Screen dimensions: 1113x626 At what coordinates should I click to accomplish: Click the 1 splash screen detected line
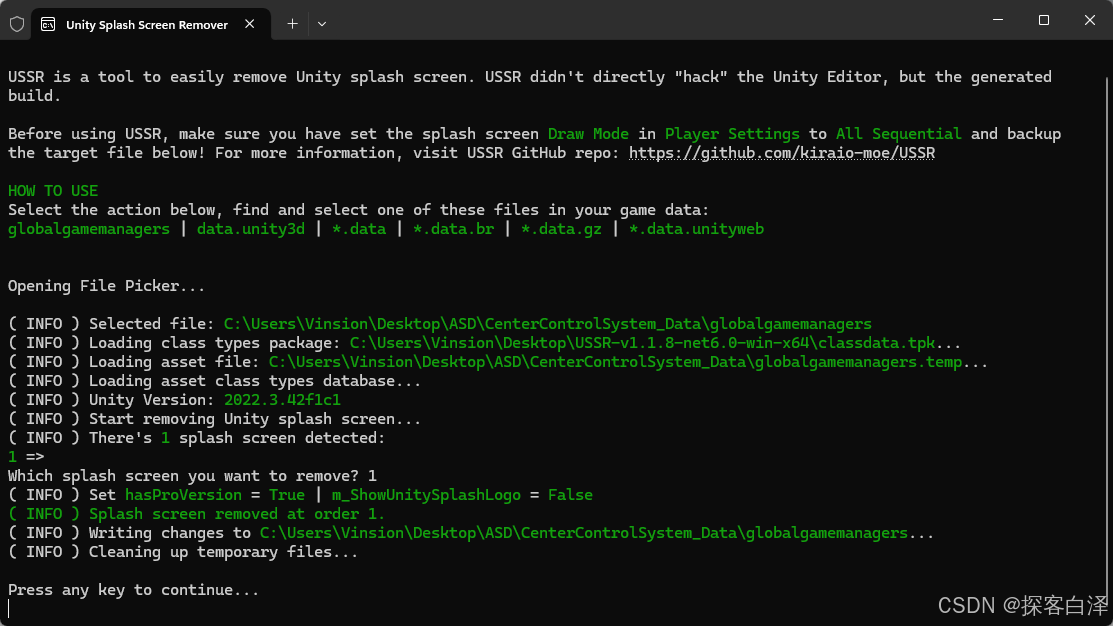coord(197,438)
